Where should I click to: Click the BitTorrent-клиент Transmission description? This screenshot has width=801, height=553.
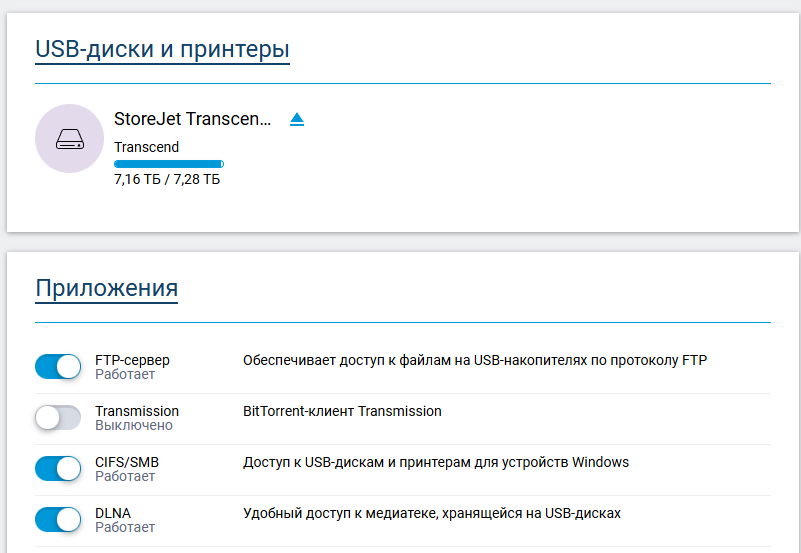tap(342, 411)
